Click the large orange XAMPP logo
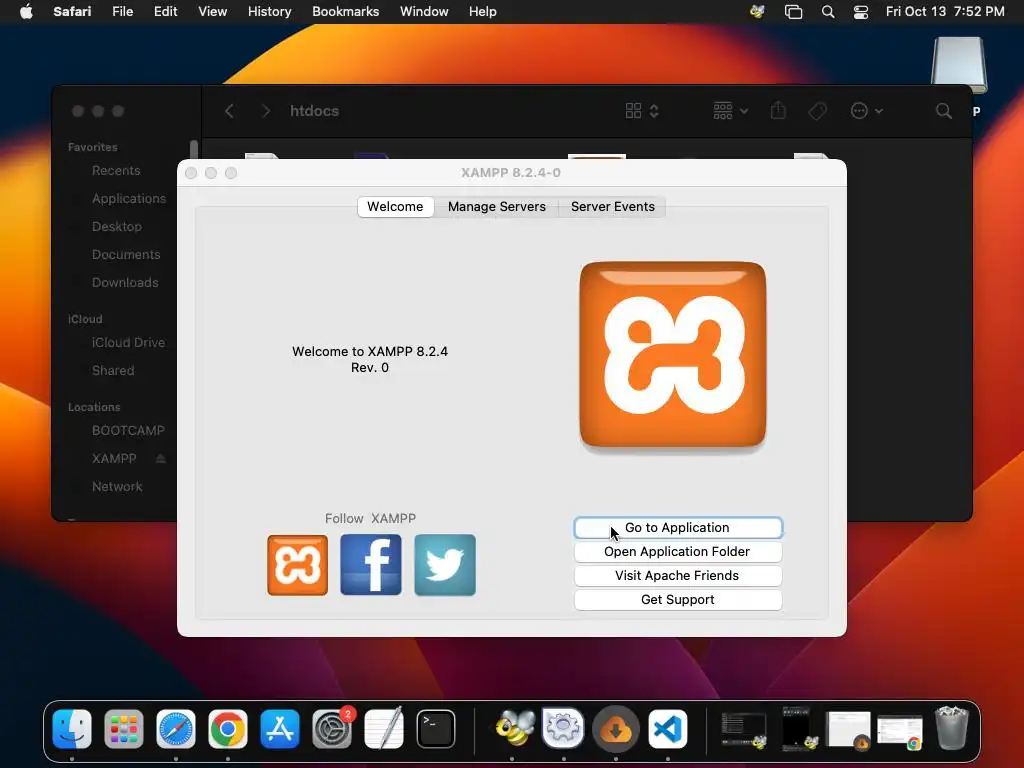The height and width of the screenshot is (768, 1024). point(673,354)
